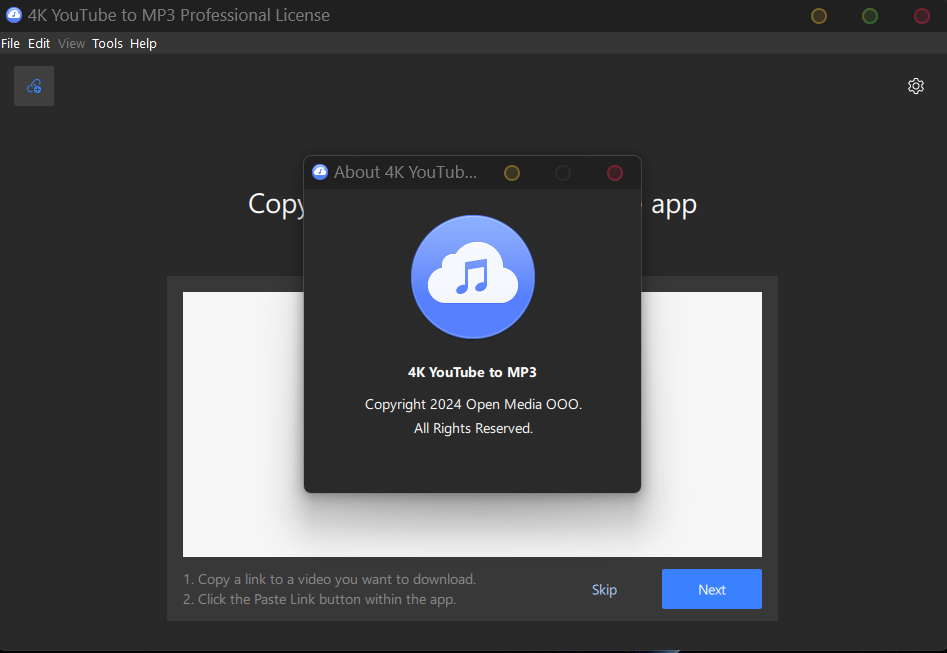Click the small app icon in About dialog title
Viewport: 947px width, 653px height.
(319, 172)
